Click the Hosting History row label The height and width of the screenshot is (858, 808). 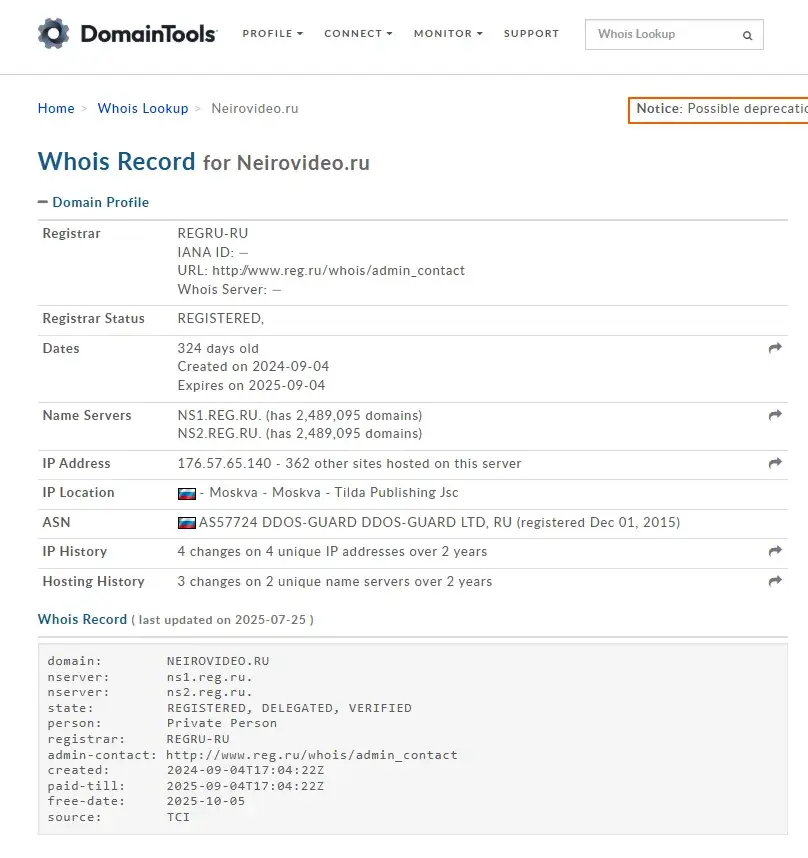tap(94, 582)
